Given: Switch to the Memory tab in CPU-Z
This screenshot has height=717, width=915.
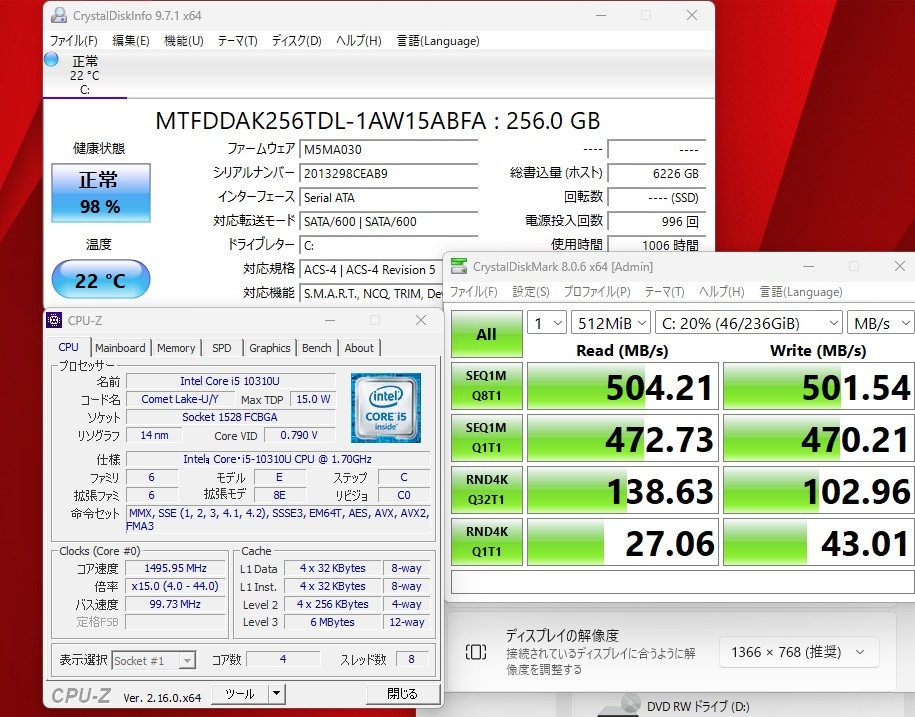Looking at the screenshot, I should 176,348.
